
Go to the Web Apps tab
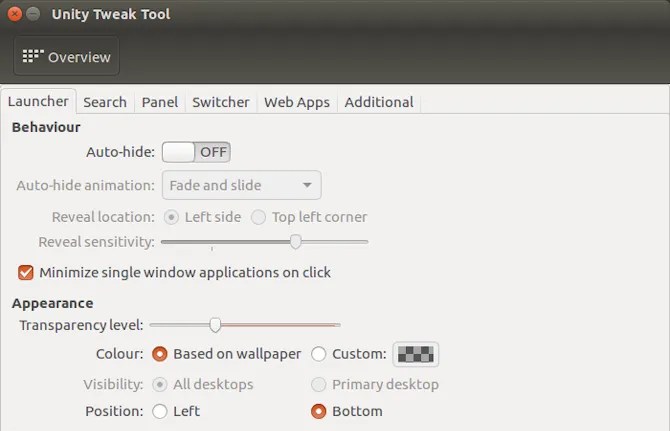(297, 102)
